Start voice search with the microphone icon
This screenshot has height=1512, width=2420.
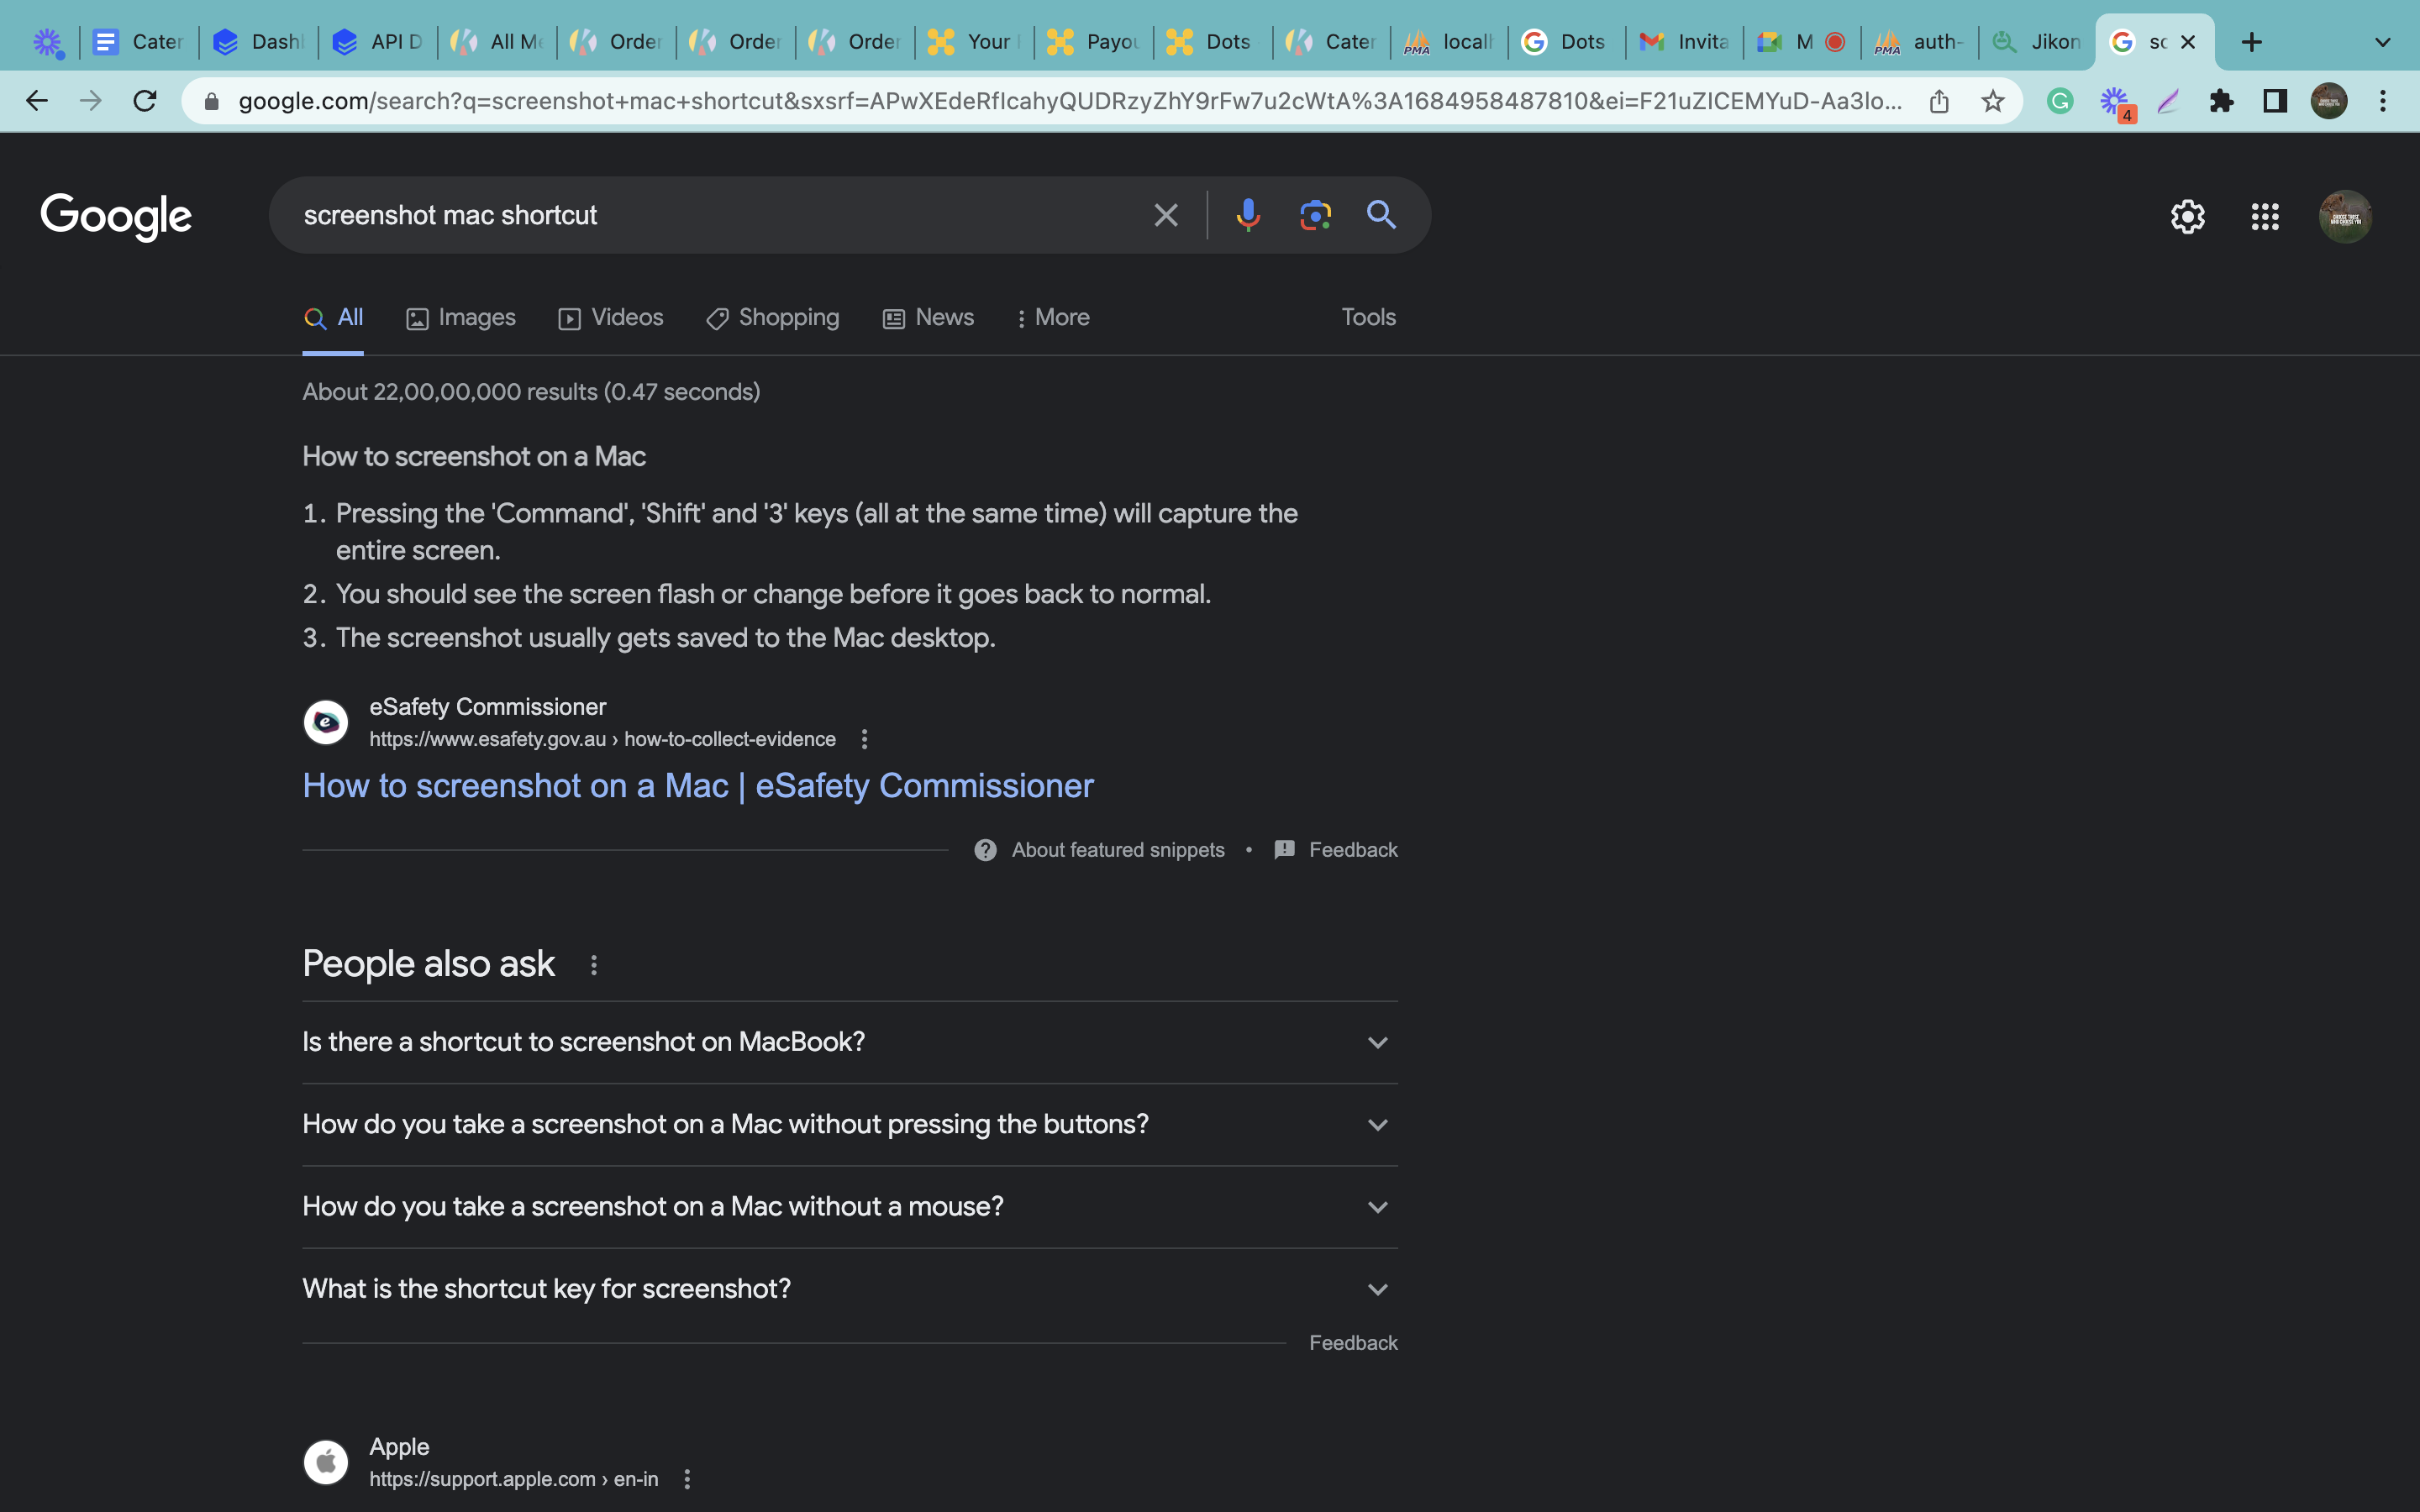(1248, 215)
